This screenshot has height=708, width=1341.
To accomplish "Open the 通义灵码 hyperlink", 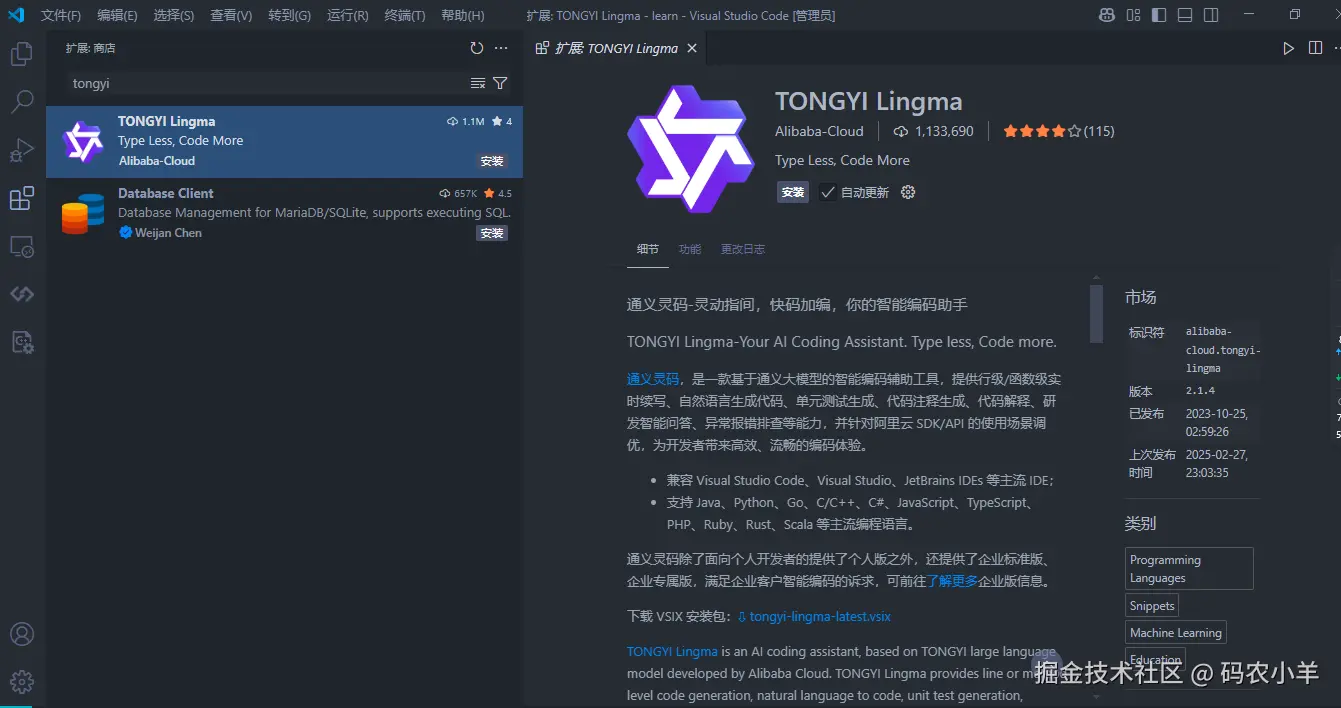I will click(x=653, y=379).
